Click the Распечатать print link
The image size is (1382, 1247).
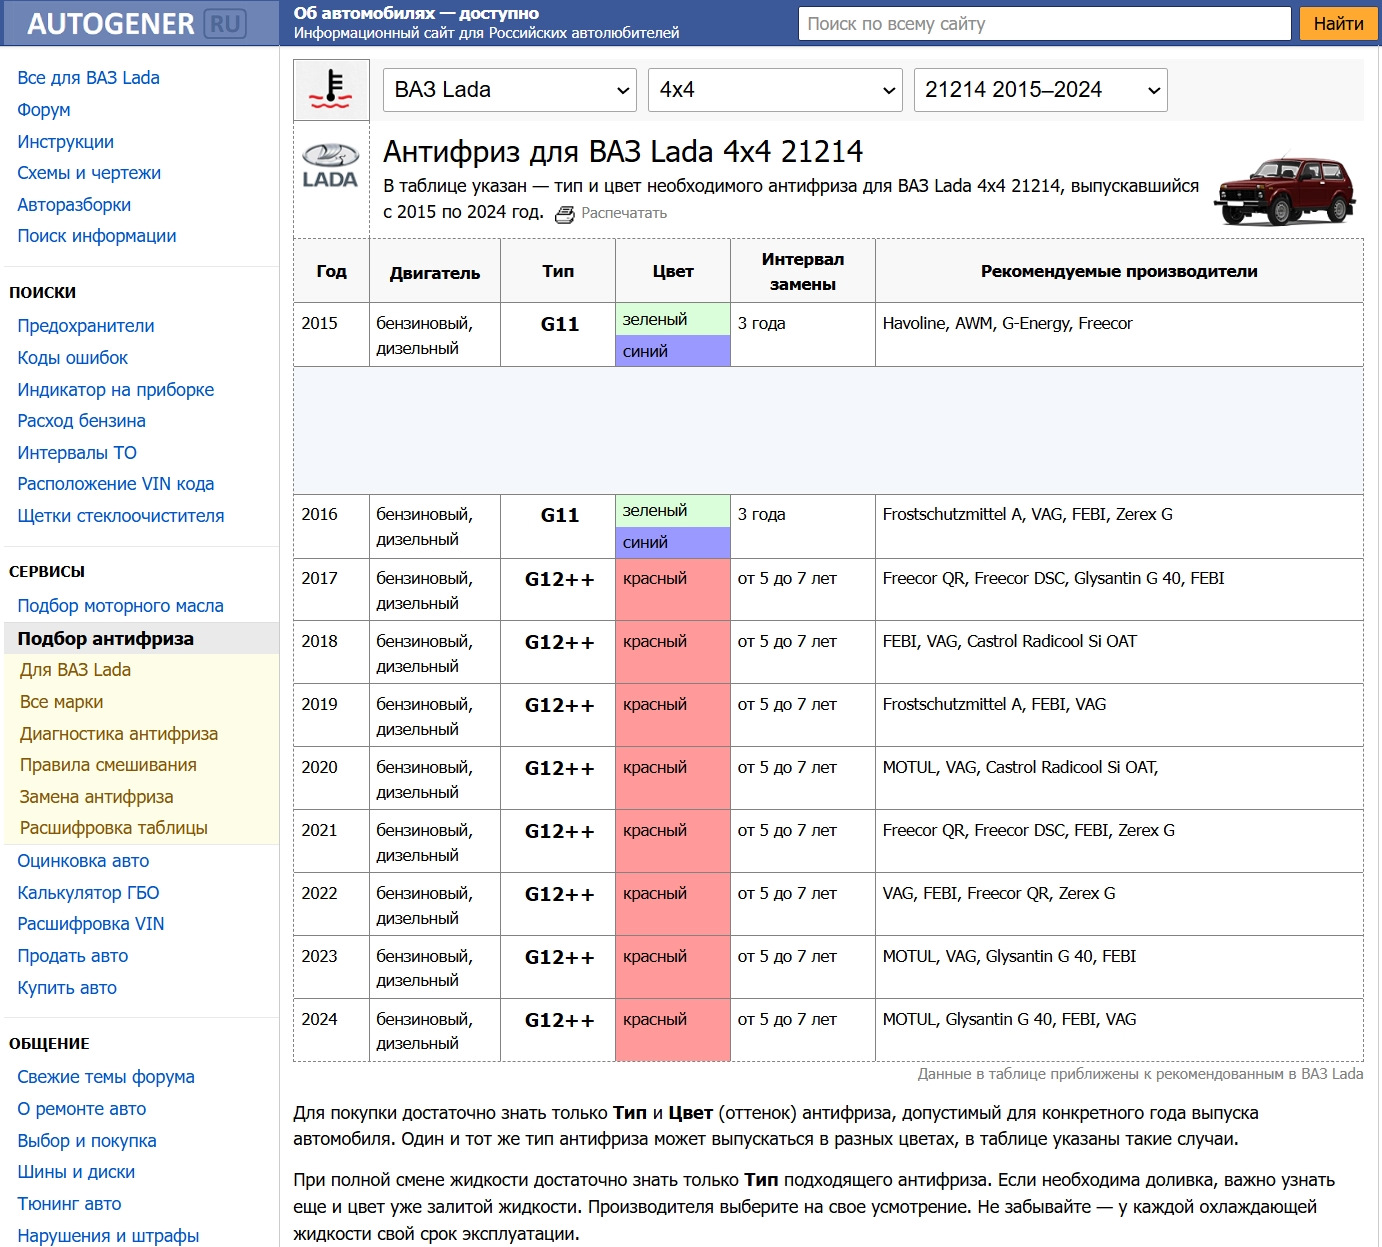[624, 213]
